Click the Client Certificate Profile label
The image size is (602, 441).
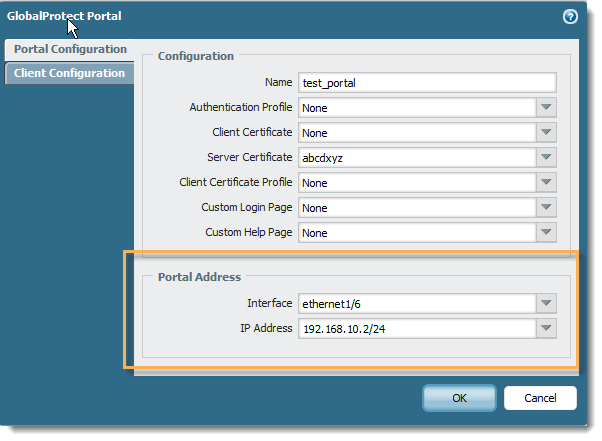[x=236, y=182]
